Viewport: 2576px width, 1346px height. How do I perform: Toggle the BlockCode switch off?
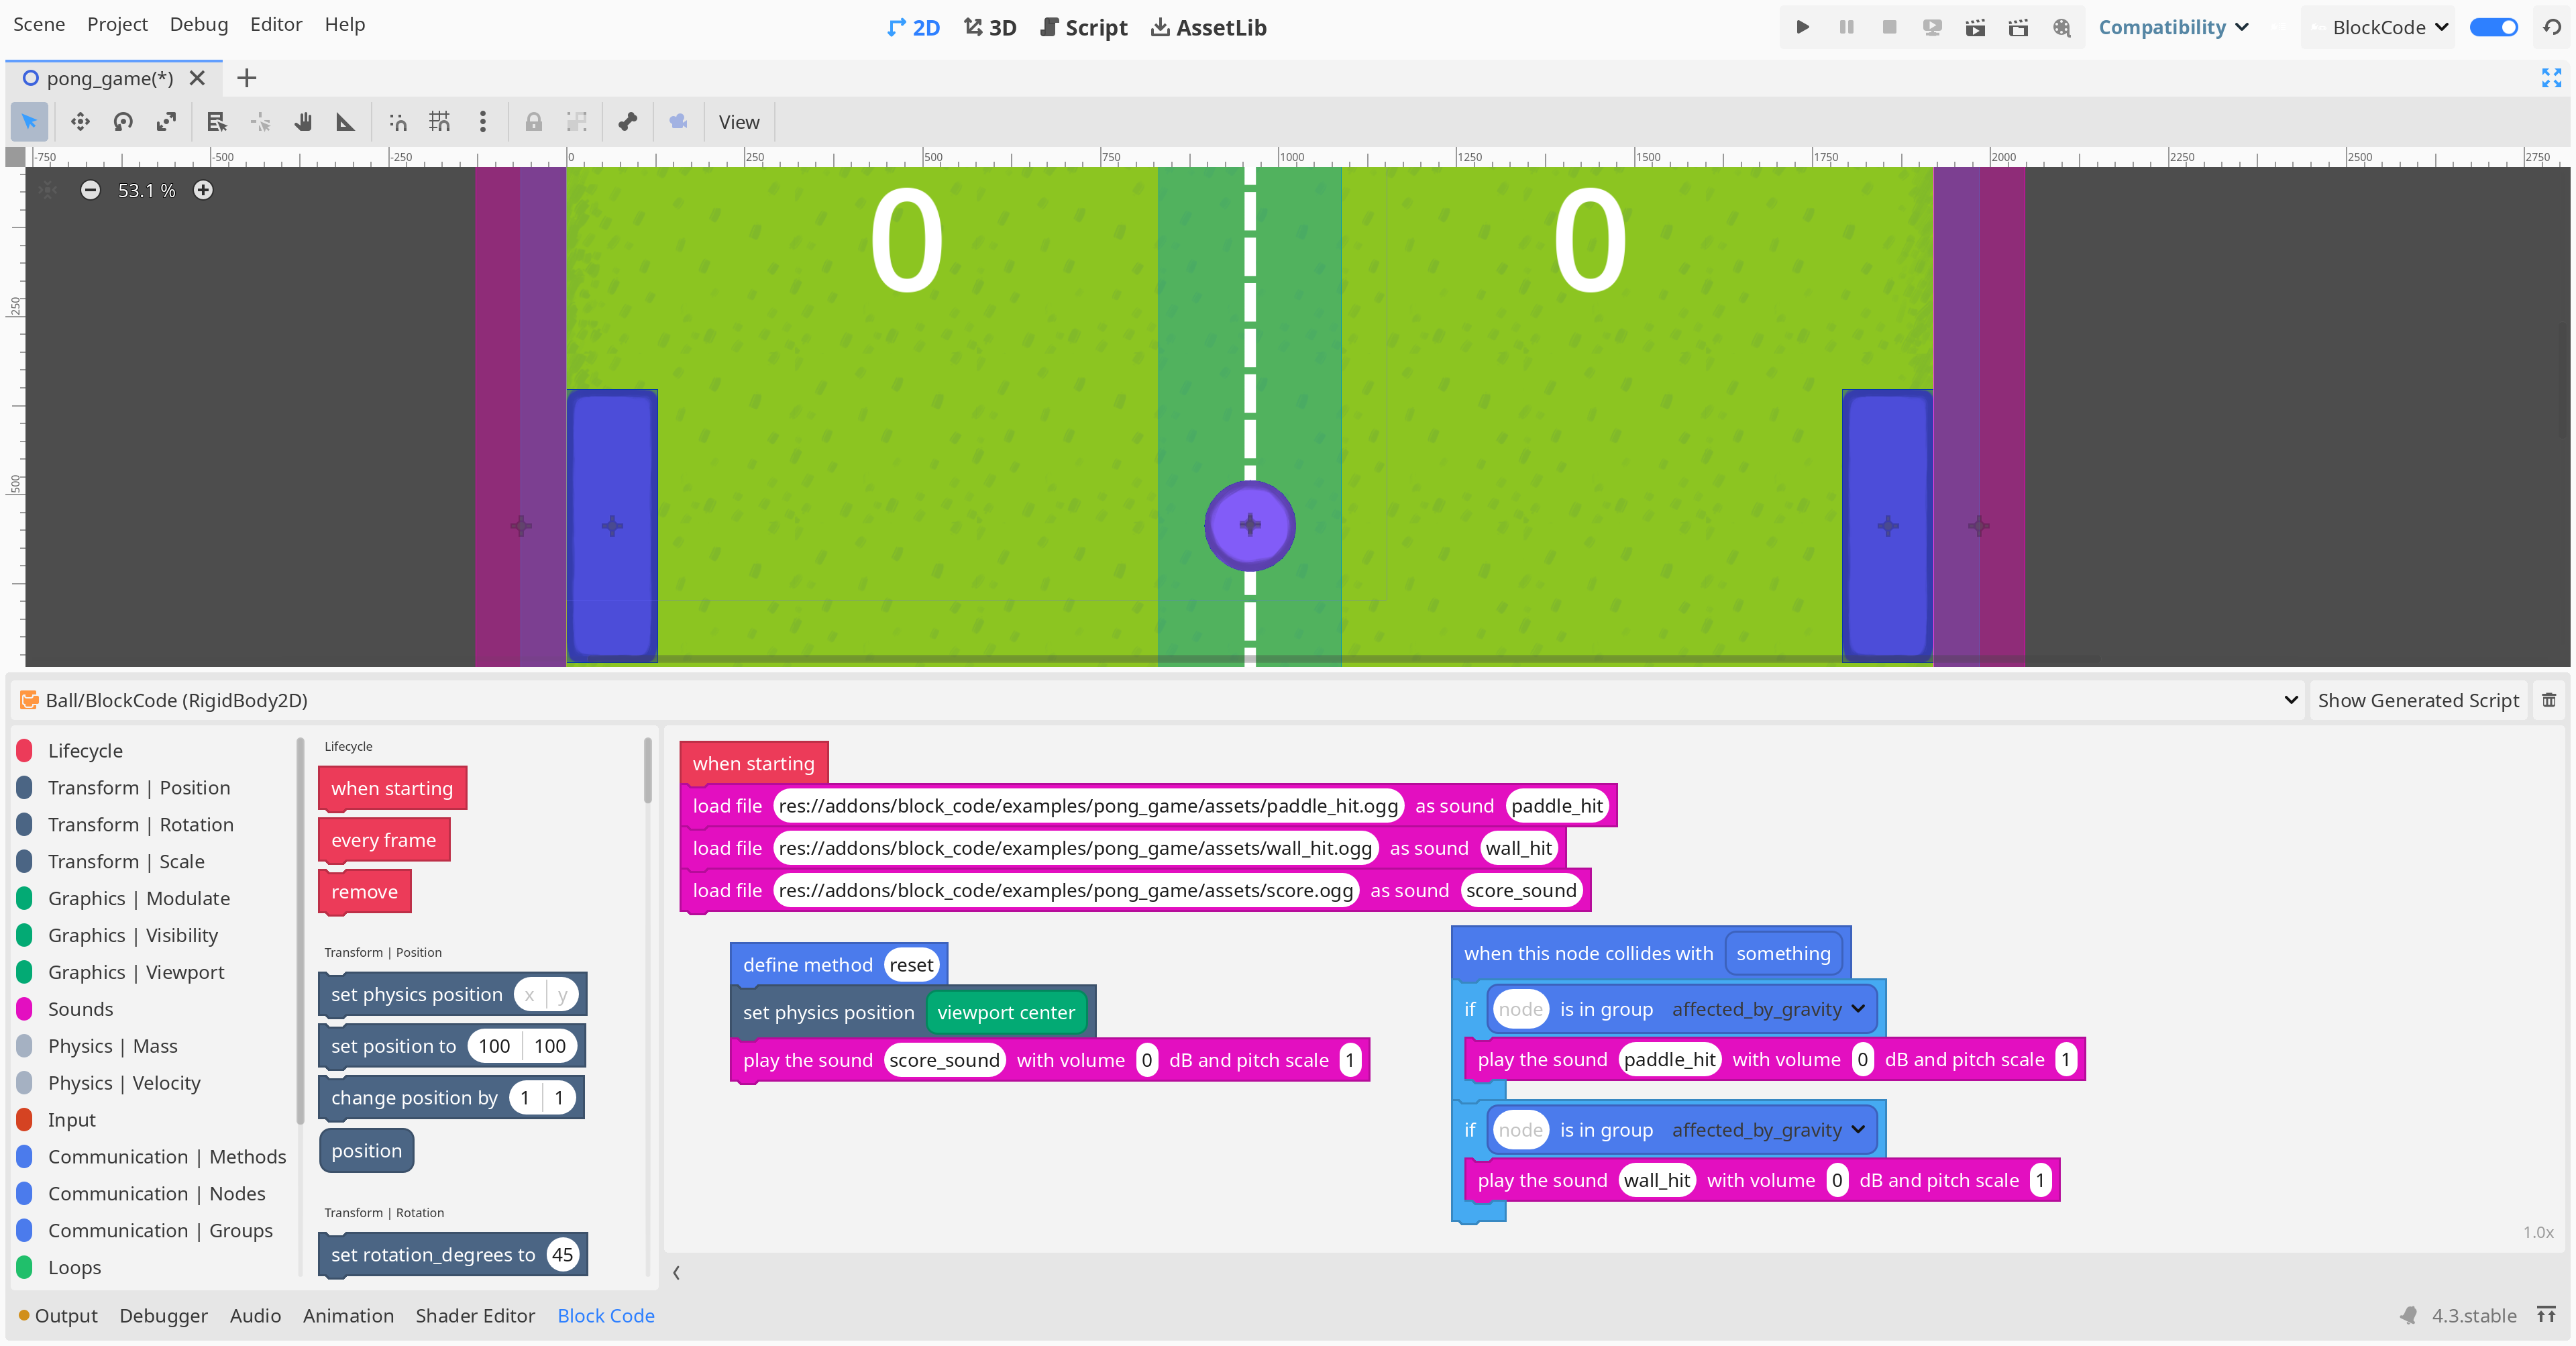pyautogui.click(x=2493, y=27)
